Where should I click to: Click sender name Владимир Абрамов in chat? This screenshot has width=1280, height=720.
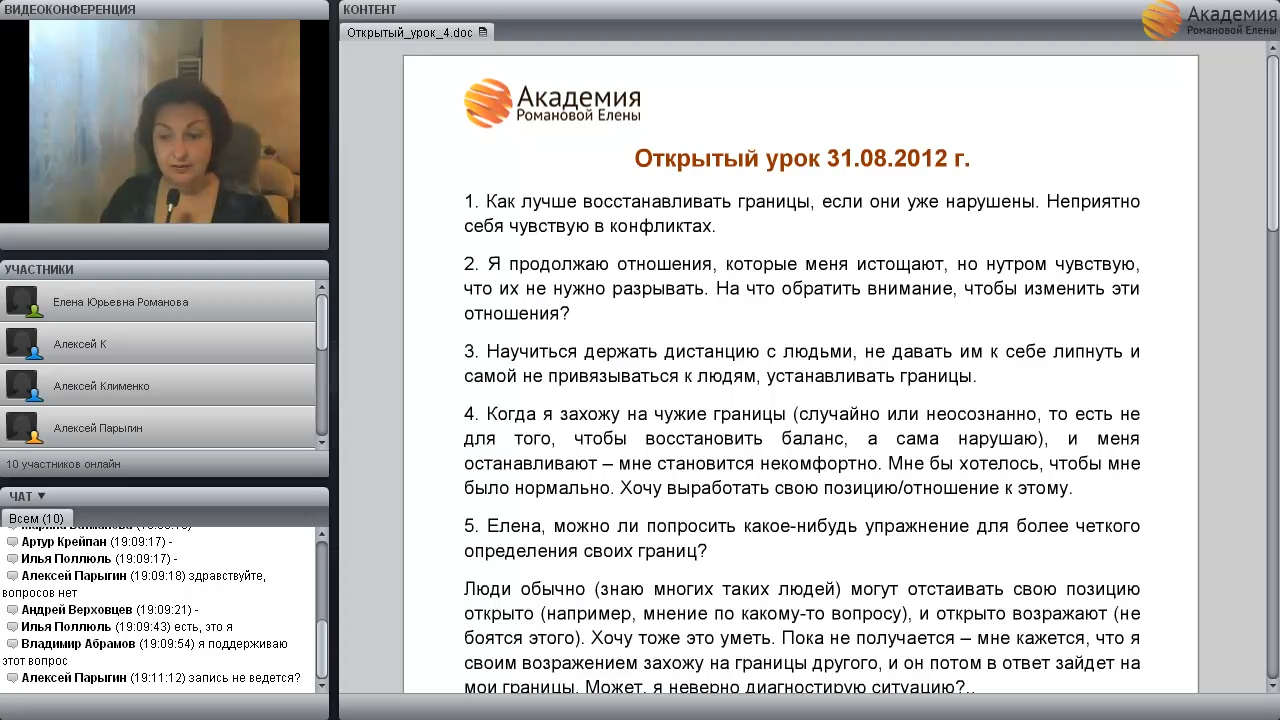(78, 644)
